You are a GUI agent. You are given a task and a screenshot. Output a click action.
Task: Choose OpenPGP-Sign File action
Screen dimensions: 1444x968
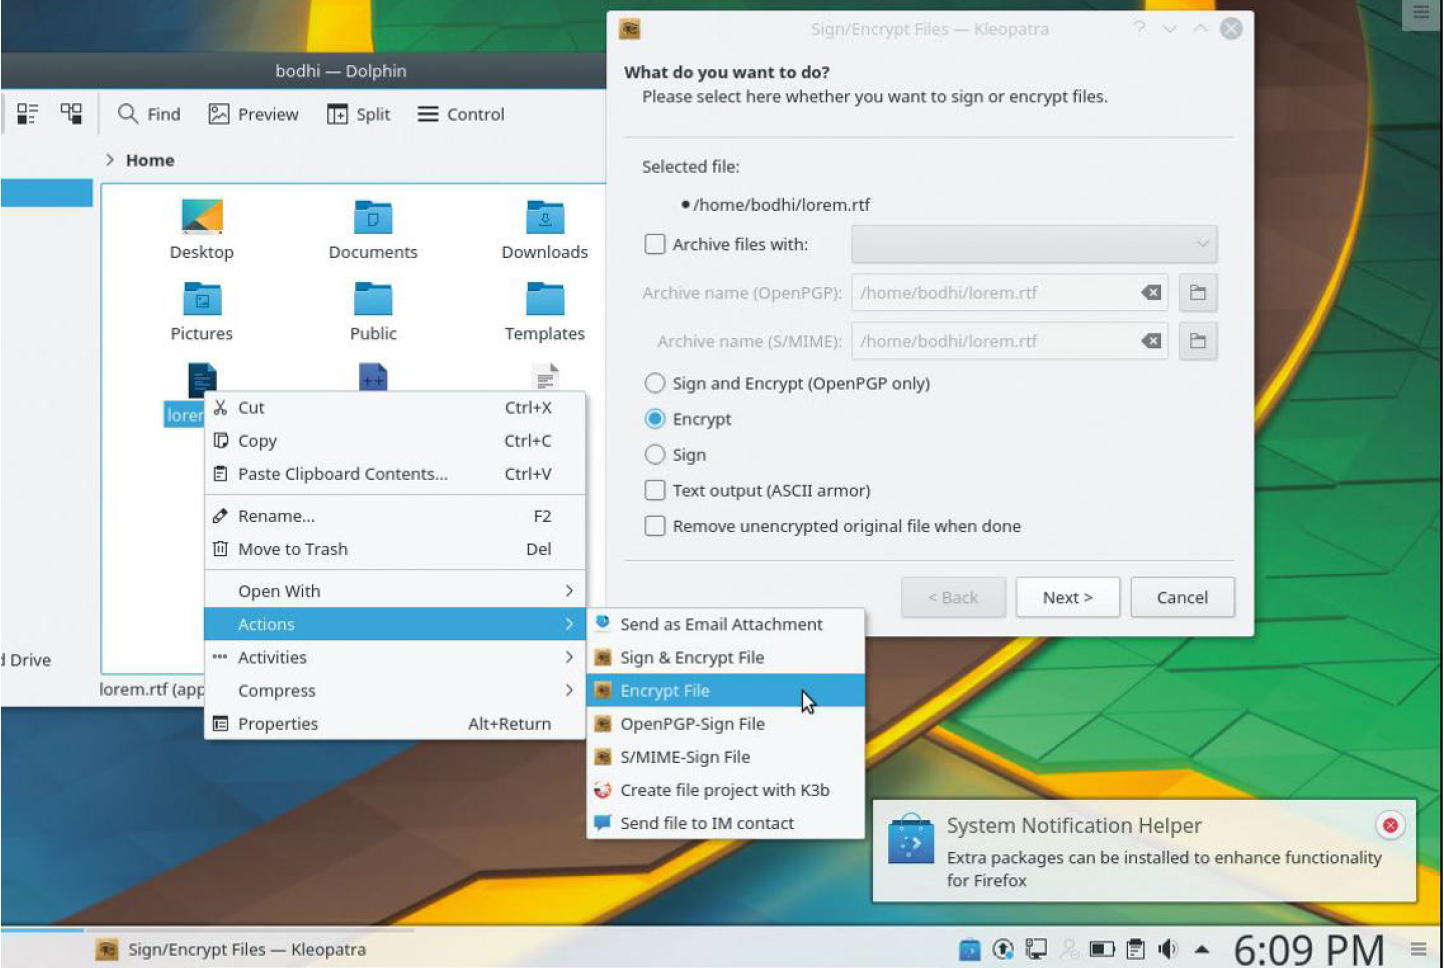725,723
